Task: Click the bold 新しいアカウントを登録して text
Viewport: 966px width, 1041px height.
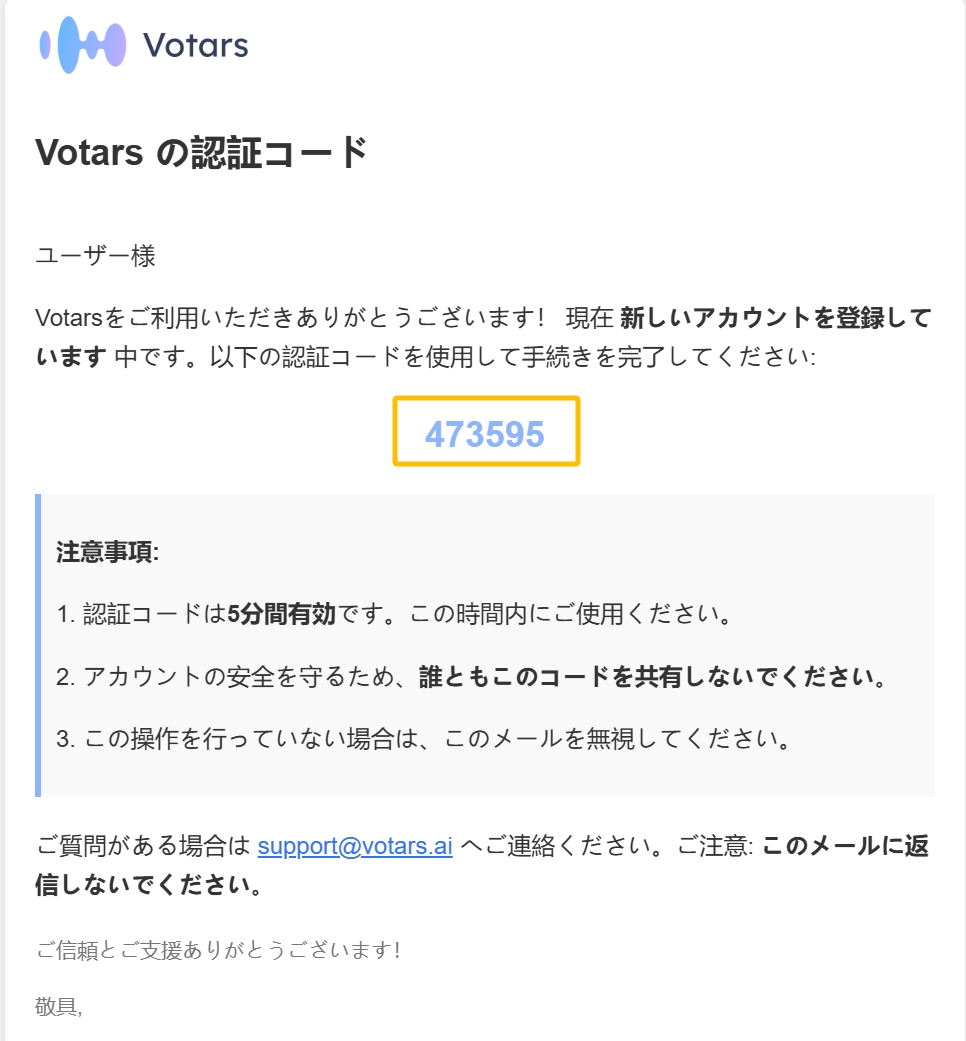Action: (x=775, y=318)
